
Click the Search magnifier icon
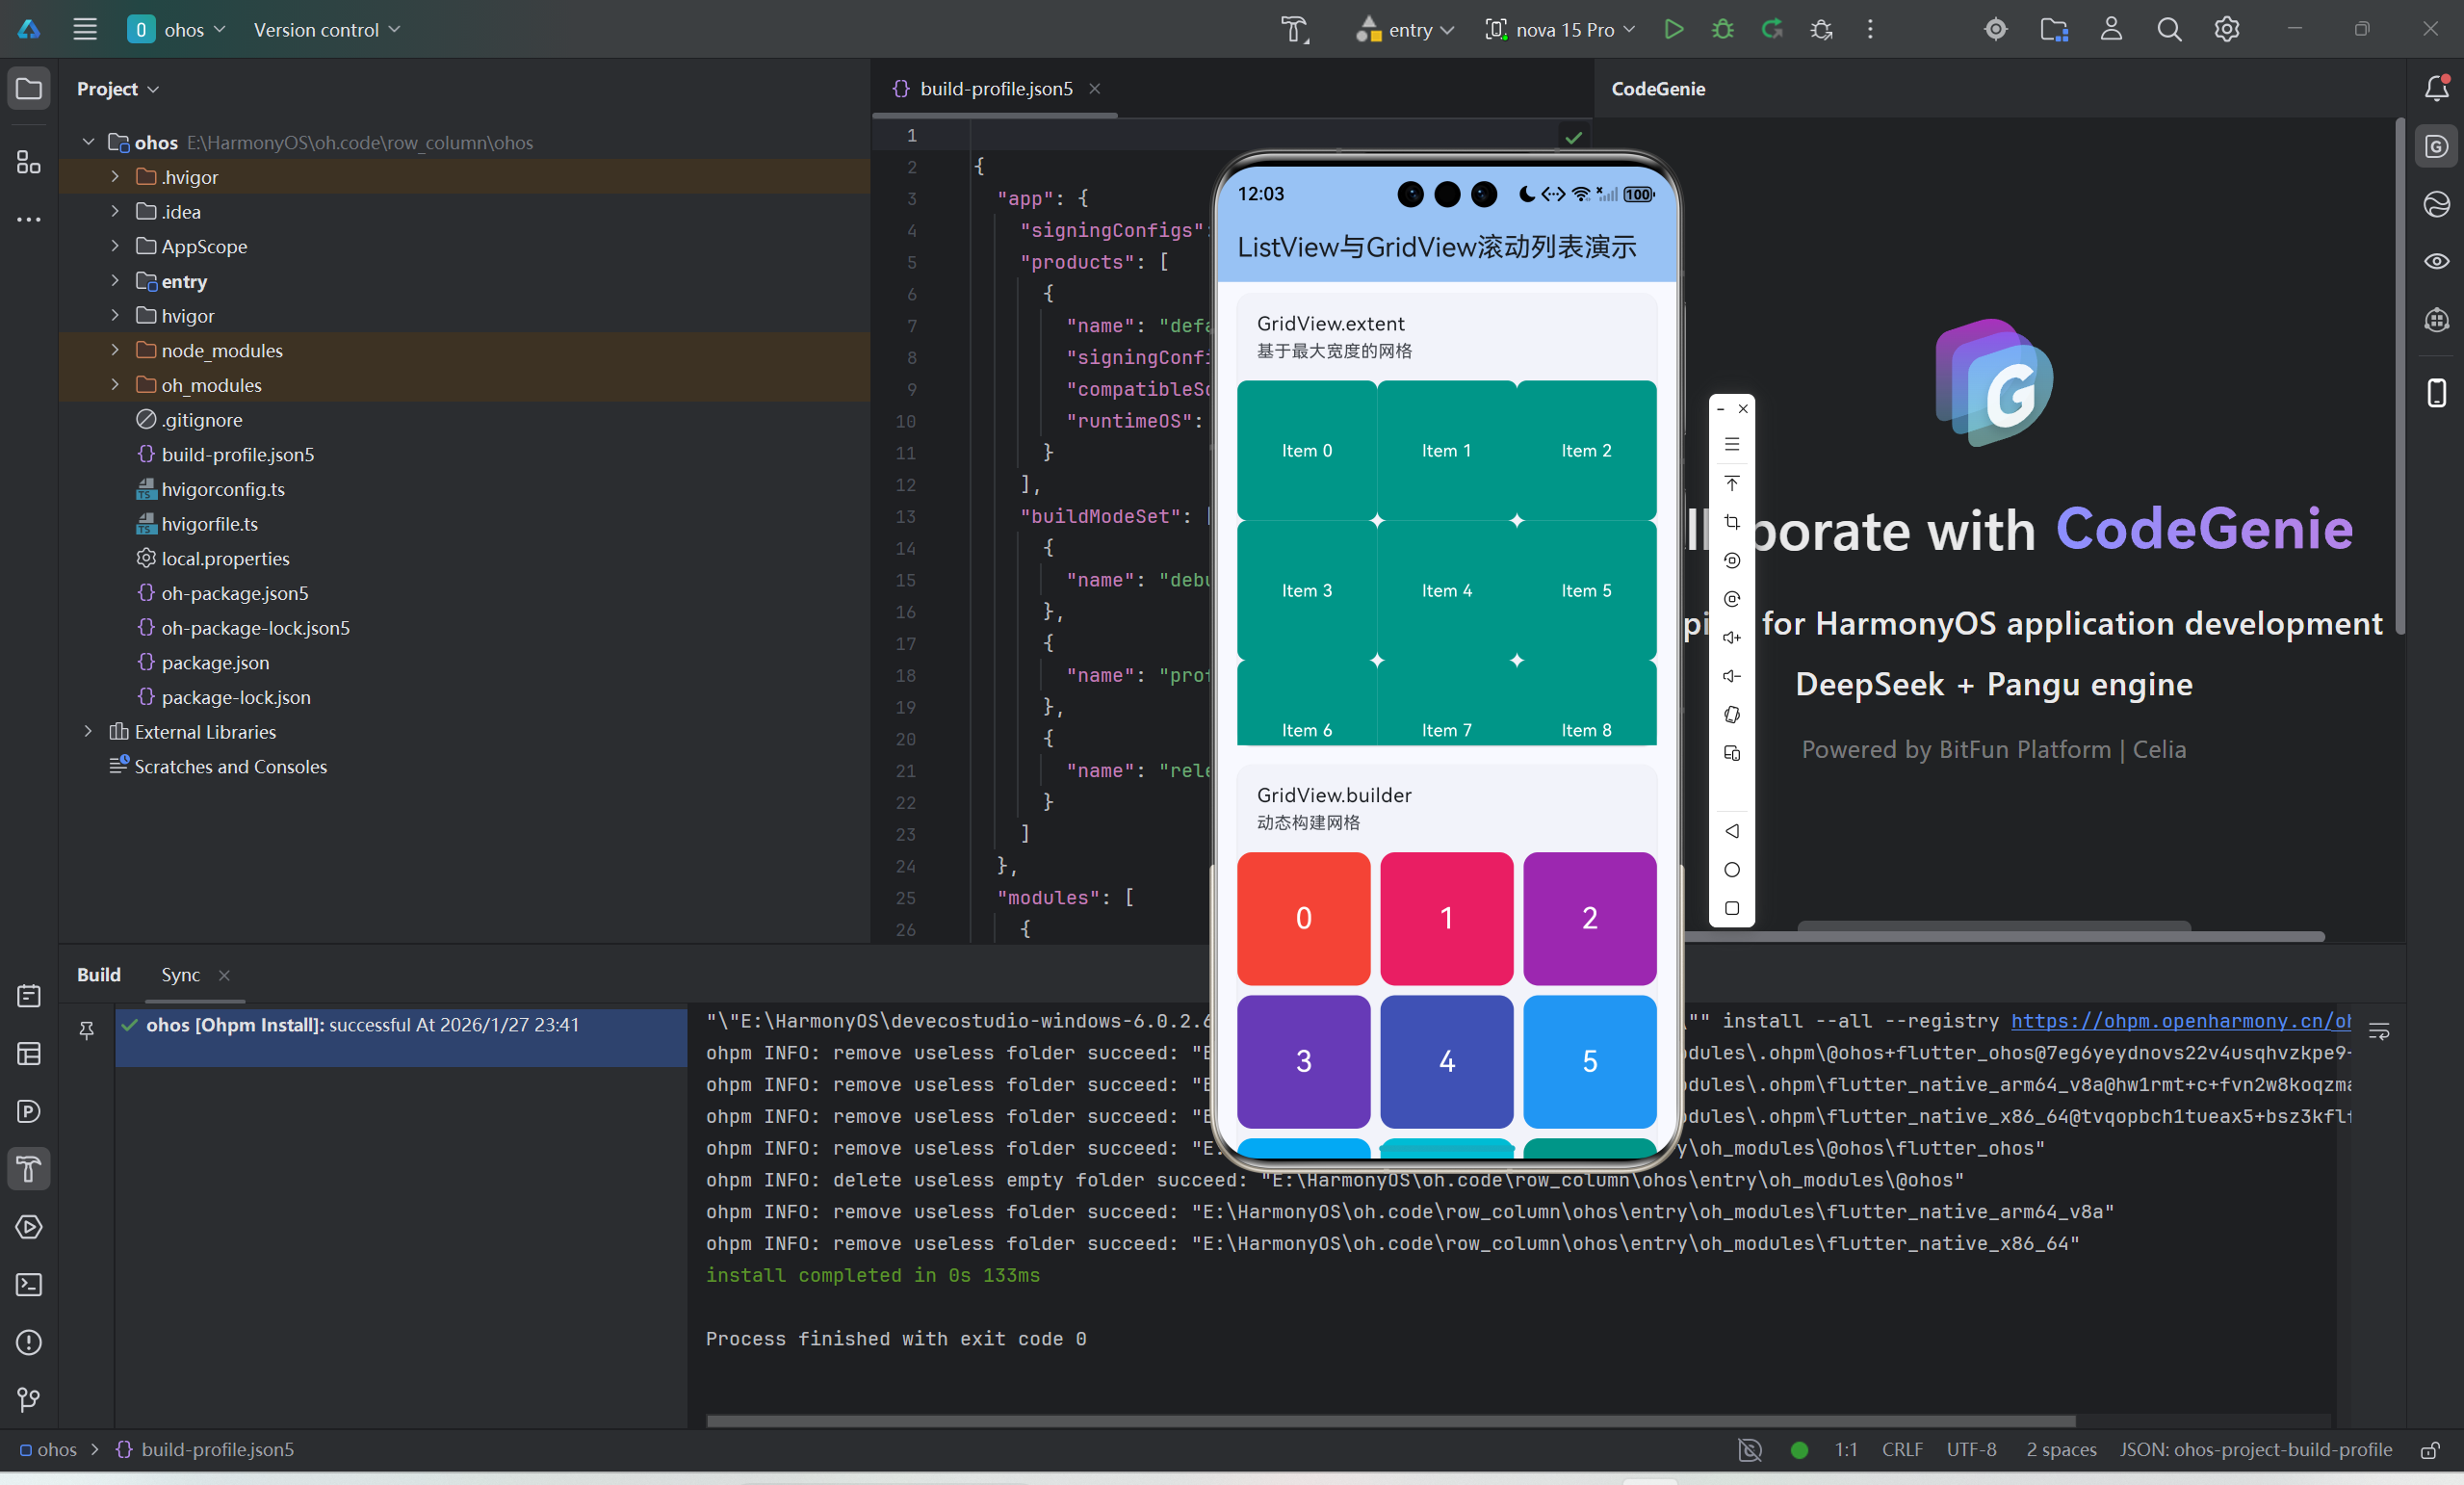pyautogui.click(x=2168, y=29)
